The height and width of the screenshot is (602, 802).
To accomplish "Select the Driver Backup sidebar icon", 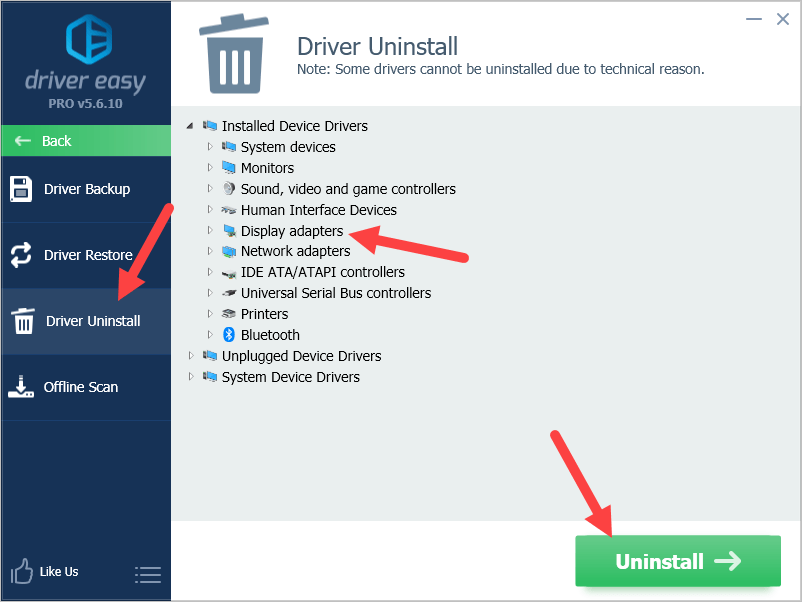I will 21,188.
